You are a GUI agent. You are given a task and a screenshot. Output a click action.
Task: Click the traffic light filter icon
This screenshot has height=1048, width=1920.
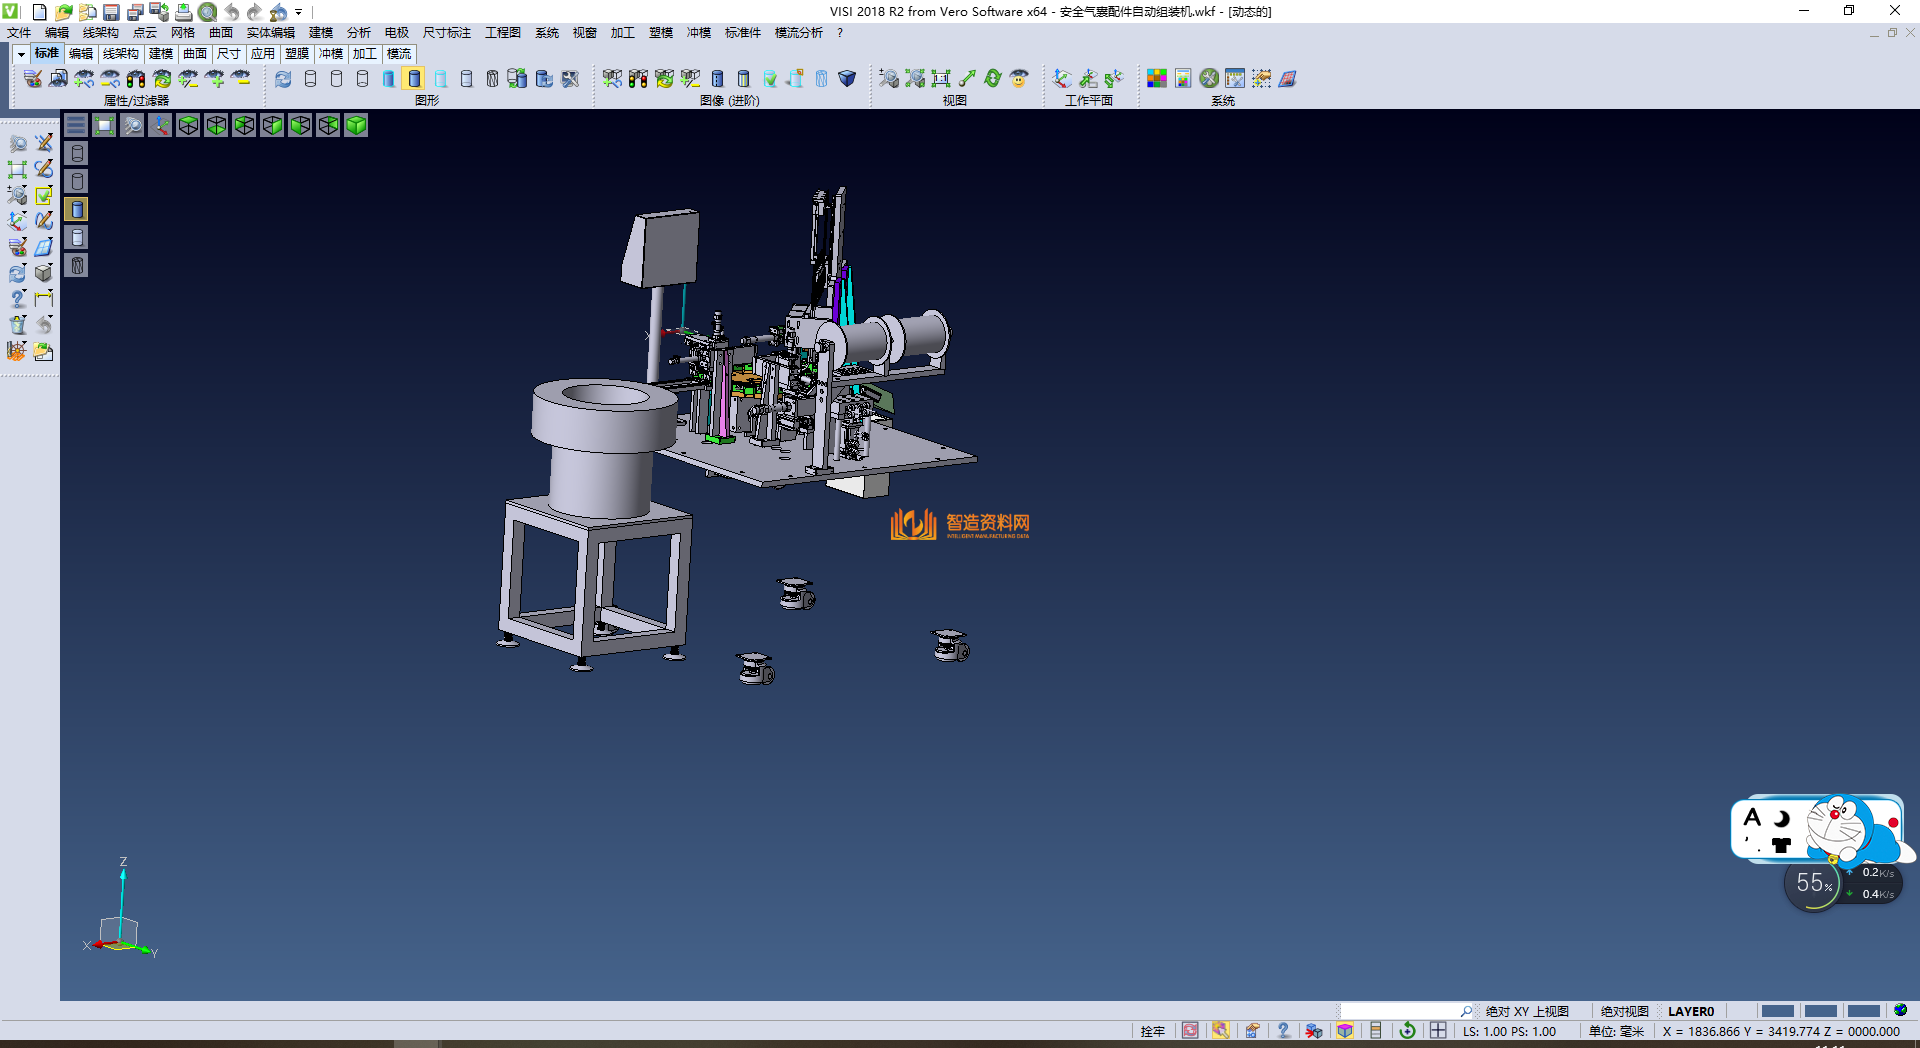[136, 78]
